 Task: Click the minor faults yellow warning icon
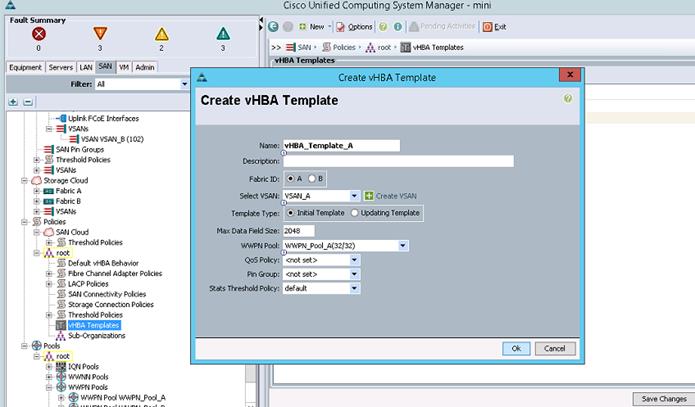161,34
